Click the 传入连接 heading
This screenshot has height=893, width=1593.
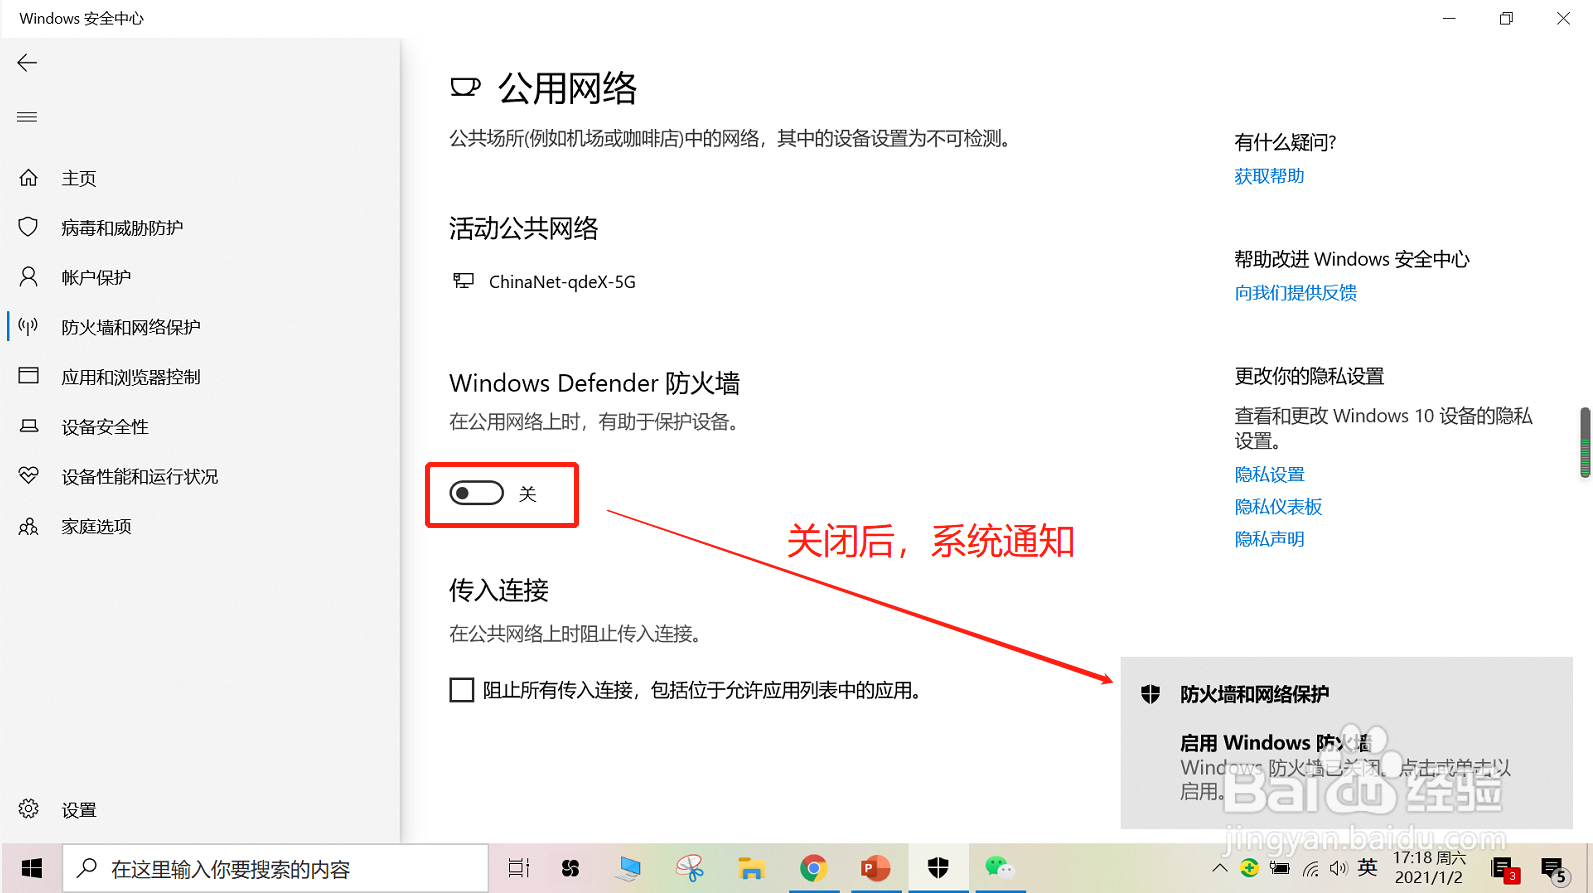coord(499,590)
